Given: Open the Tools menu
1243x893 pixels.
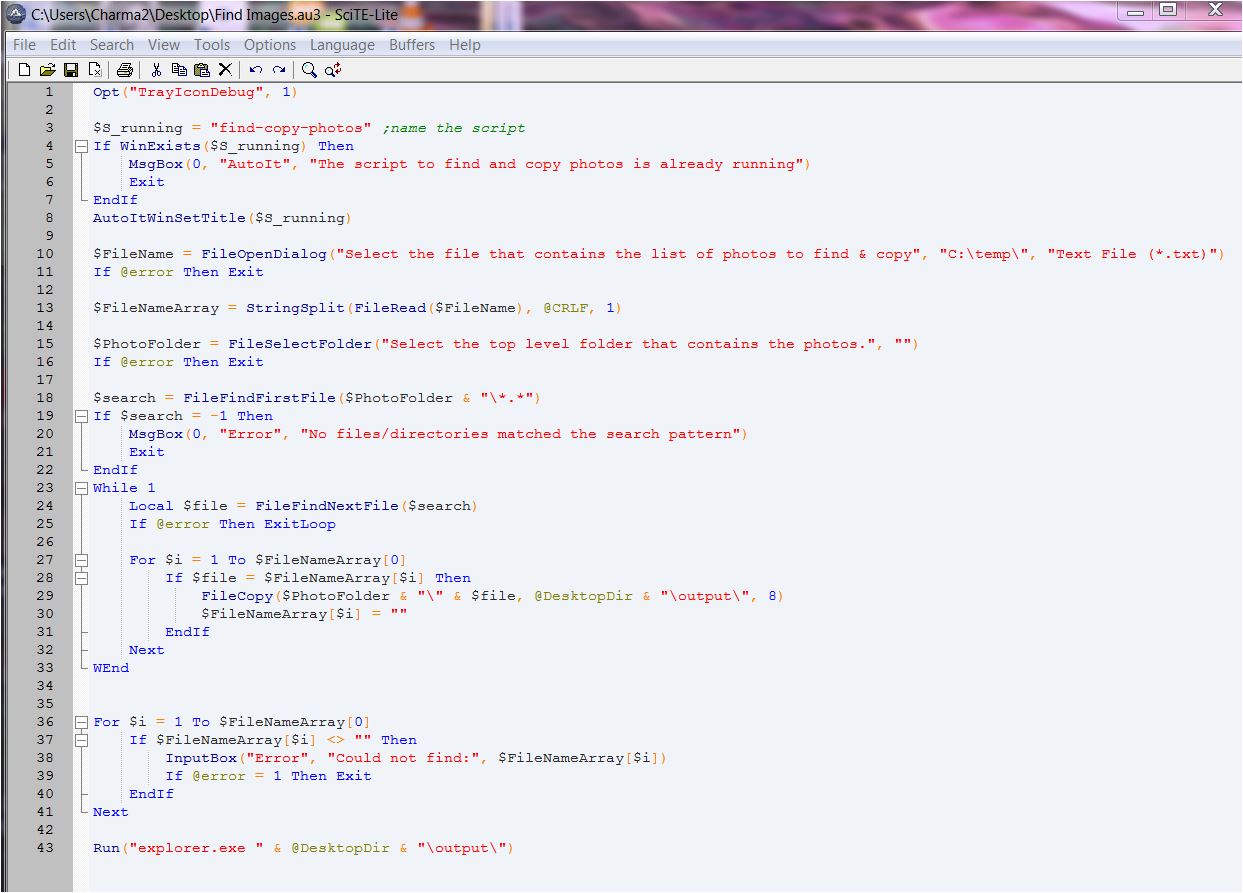Looking at the screenshot, I should [211, 45].
